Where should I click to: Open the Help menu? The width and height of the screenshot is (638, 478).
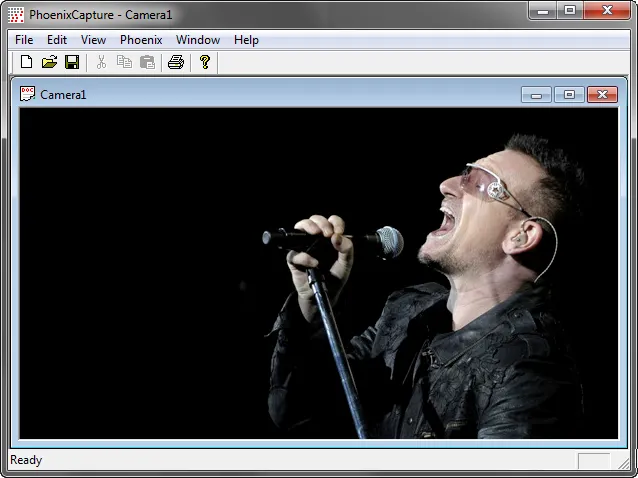coord(246,40)
